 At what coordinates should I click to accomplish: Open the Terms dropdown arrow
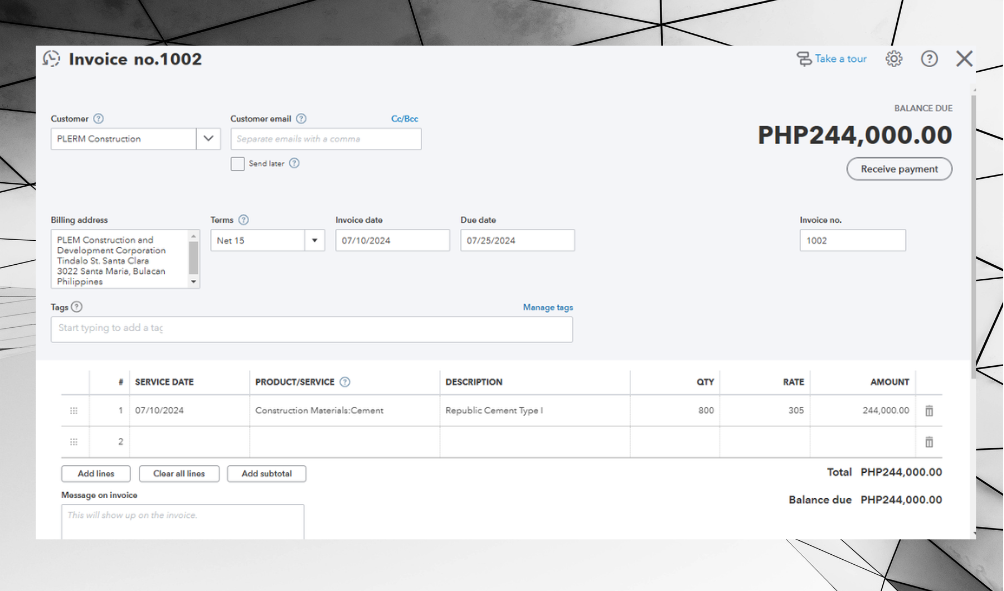tap(314, 241)
